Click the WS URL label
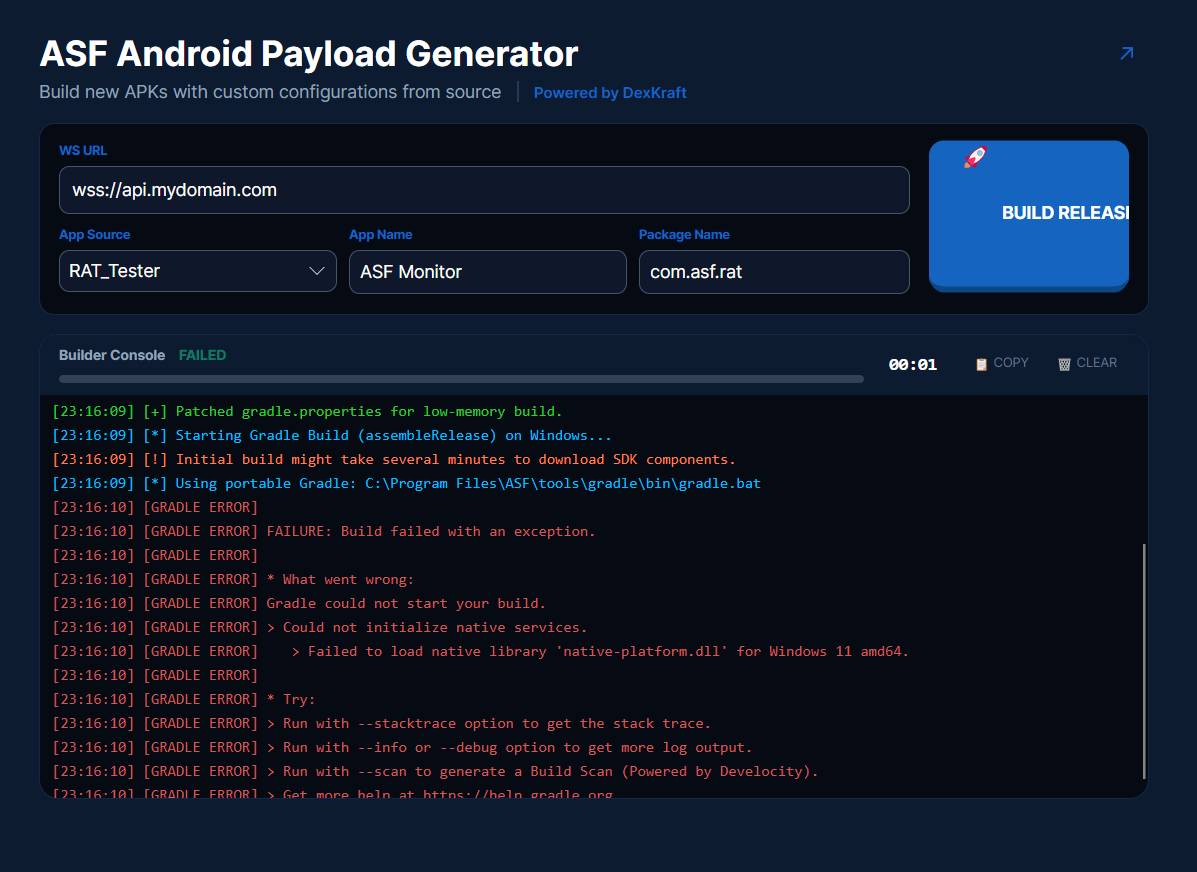 (83, 150)
